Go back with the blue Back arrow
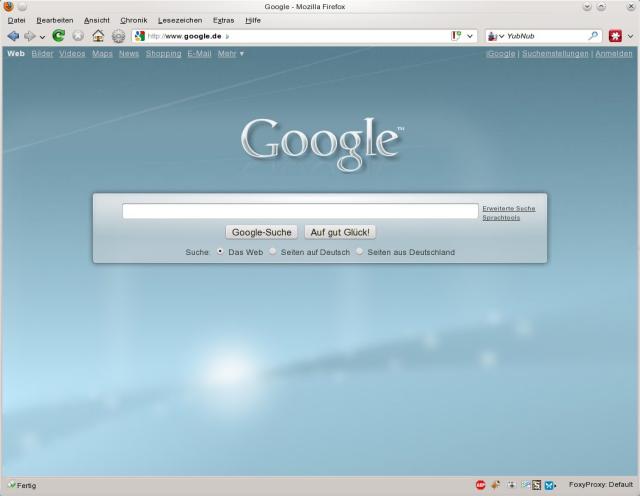 (13, 36)
